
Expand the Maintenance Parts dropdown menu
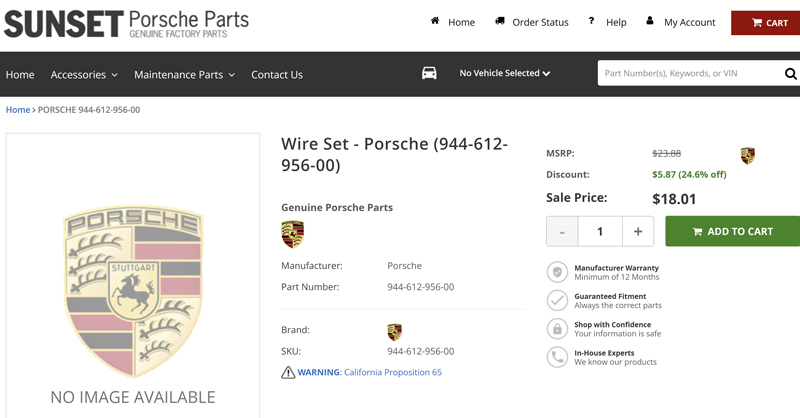click(184, 75)
